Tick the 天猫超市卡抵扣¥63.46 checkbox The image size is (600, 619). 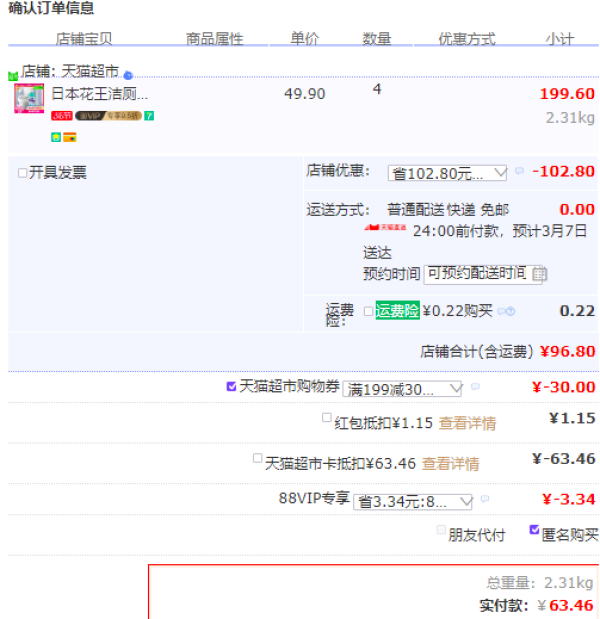257,458
